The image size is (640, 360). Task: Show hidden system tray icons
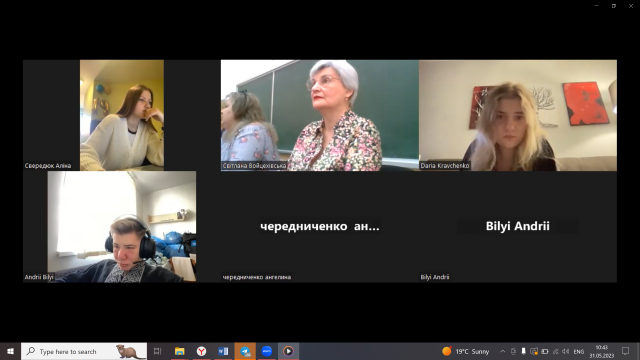coord(502,351)
